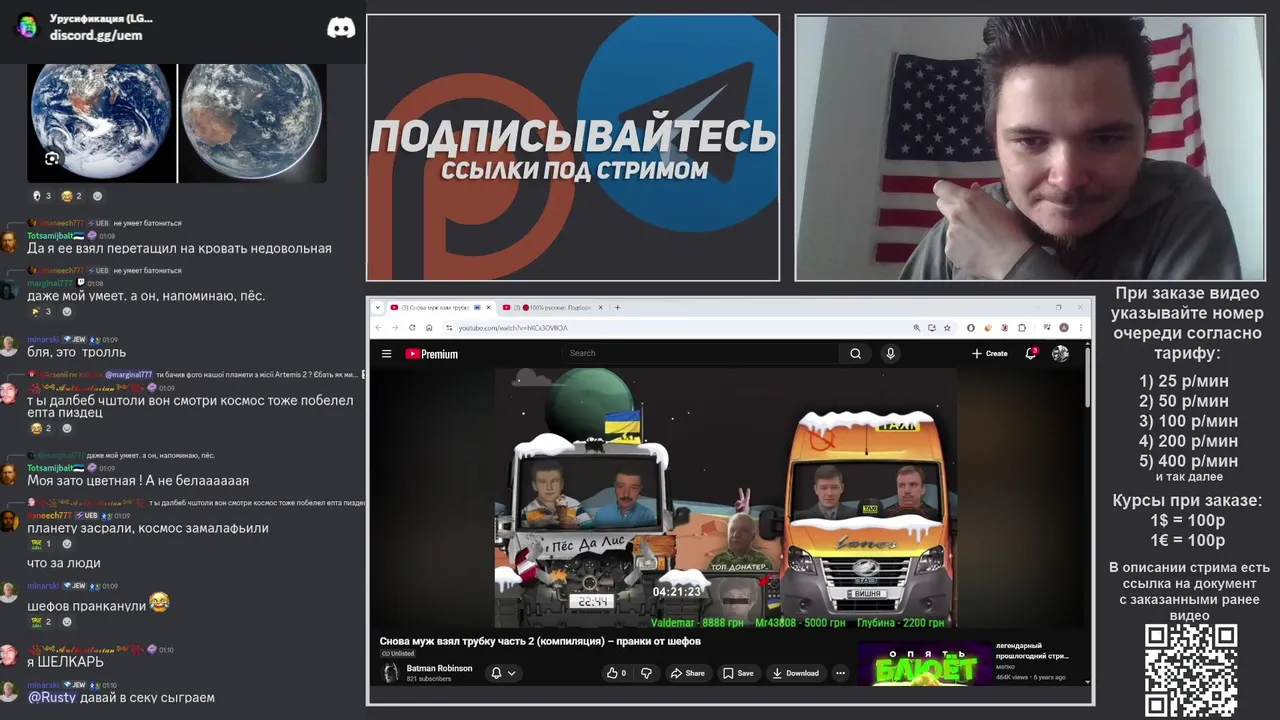Open the YouTube hamburger guide menu
This screenshot has width=1280, height=720.
[x=386, y=354]
